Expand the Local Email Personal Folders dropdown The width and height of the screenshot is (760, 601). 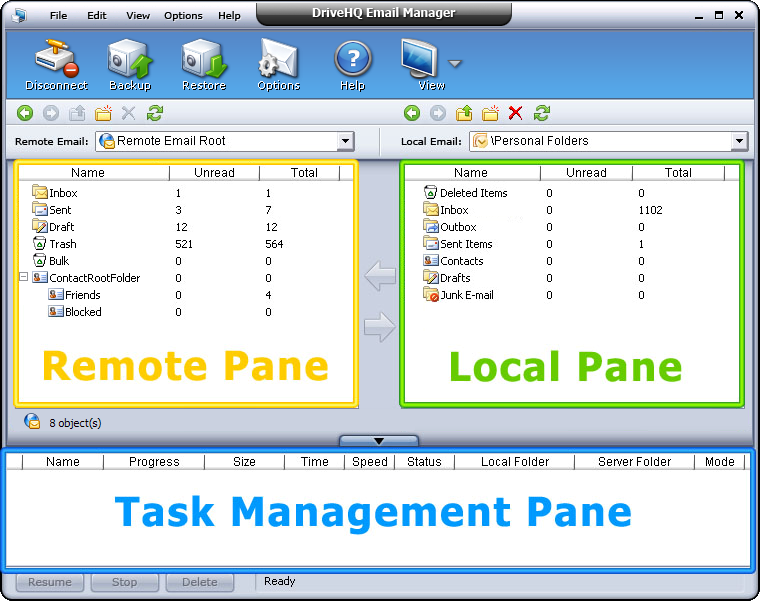(739, 142)
